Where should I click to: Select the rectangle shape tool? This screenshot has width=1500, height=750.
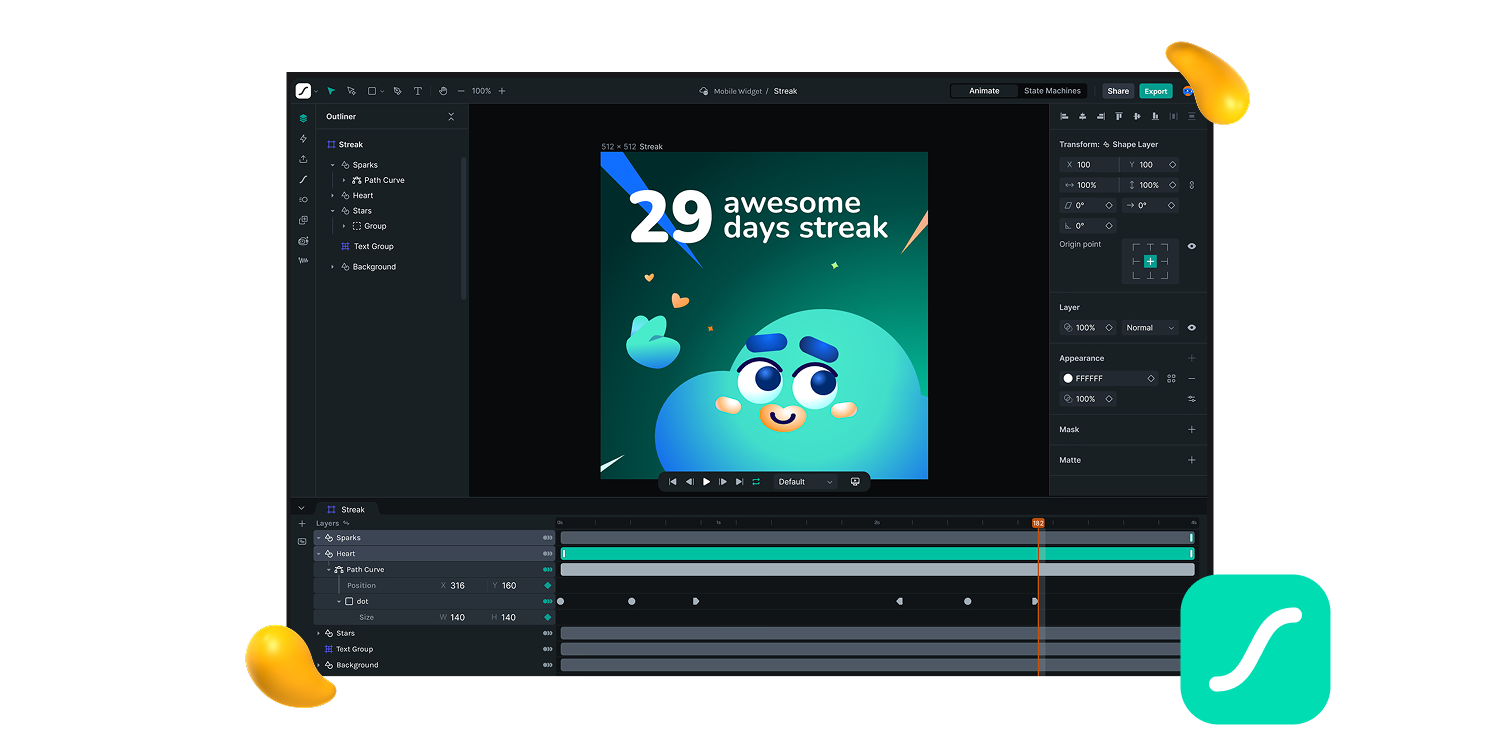tap(372, 91)
